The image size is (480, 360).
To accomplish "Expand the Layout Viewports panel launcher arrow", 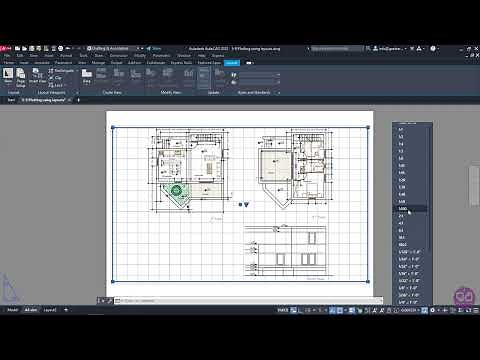I will click(78, 92).
